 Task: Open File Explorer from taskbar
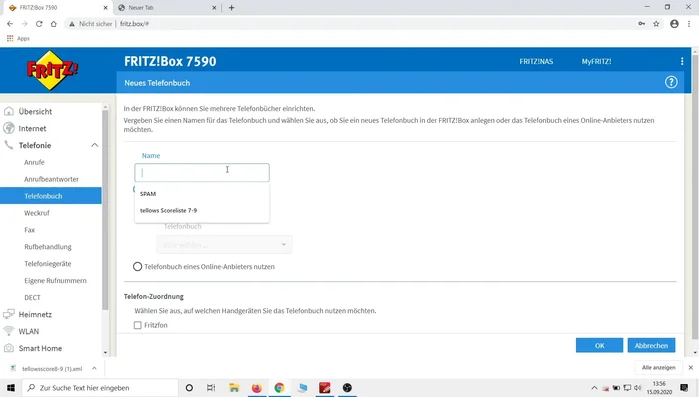pos(234,388)
